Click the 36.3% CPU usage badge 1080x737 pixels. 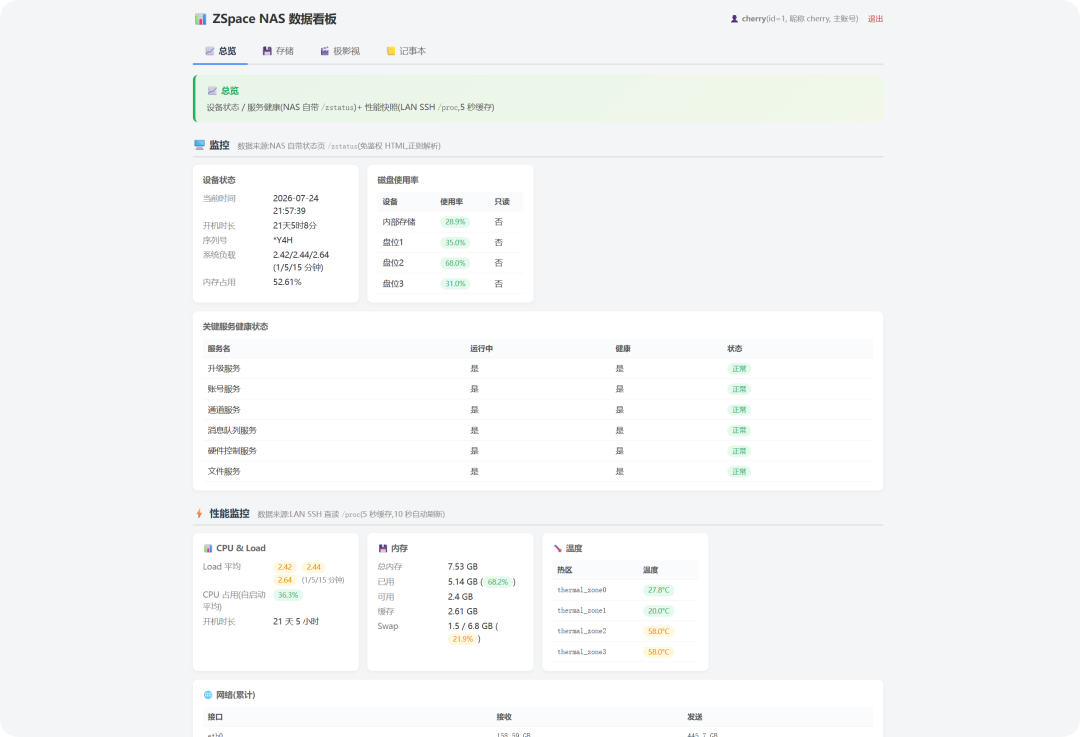tap(288, 595)
